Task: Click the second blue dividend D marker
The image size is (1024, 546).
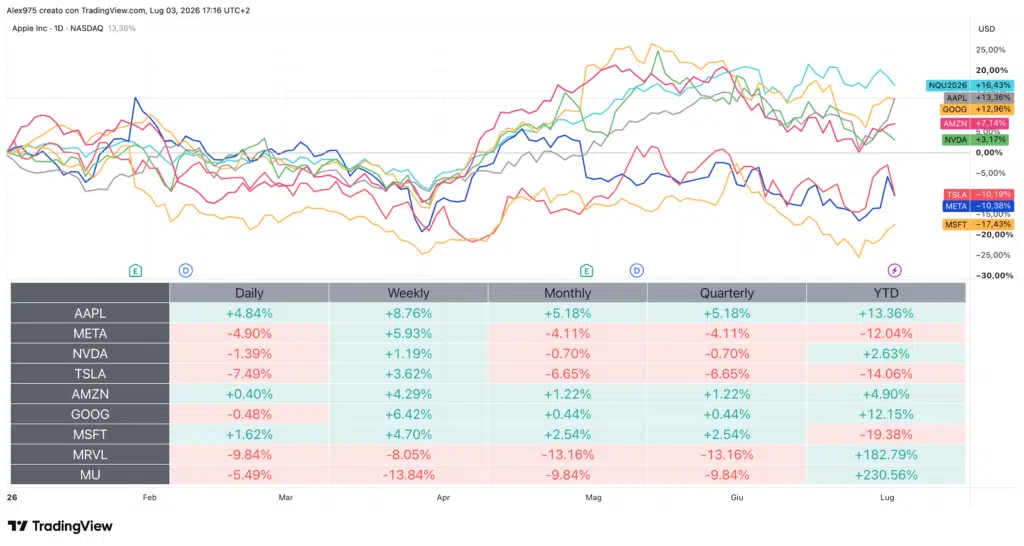Action: click(x=637, y=270)
